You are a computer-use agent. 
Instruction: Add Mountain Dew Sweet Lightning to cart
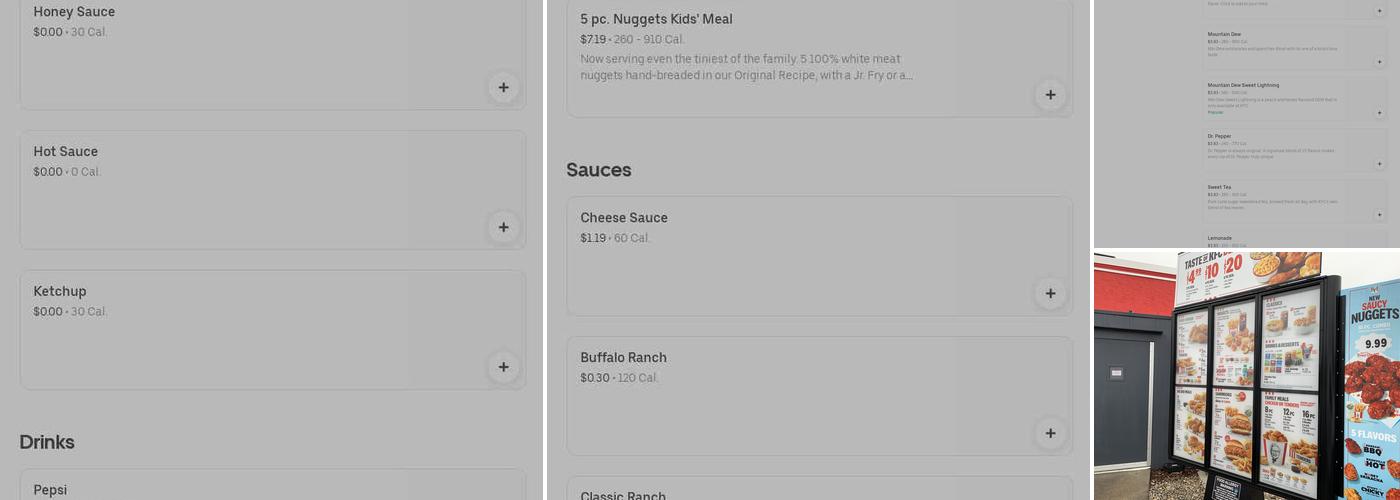tap(1379, 113)
